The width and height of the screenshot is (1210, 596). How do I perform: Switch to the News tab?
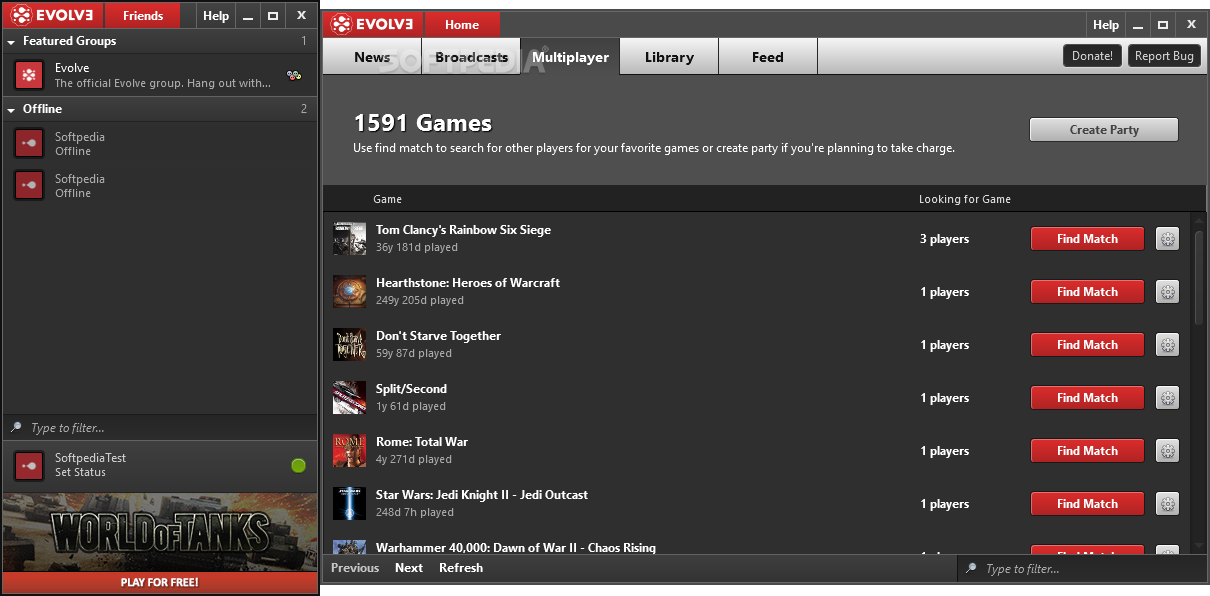click(x=372, y=57)
